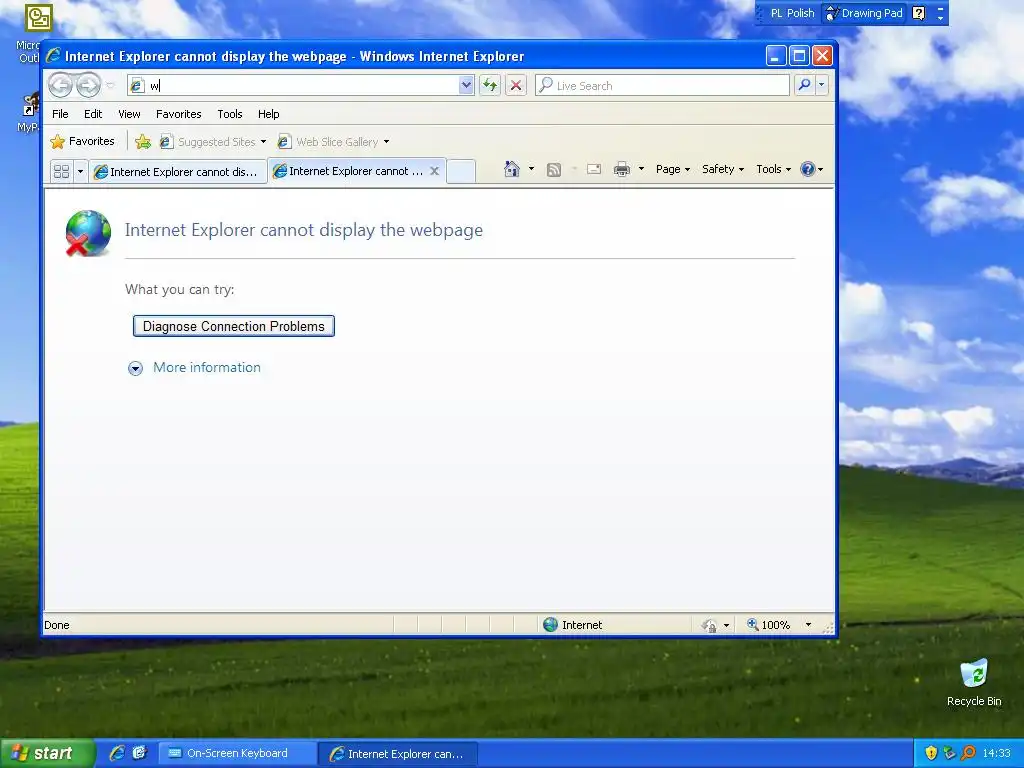Expand the zoom level dropdown arrow
The image size is (1024, 768).
coord(808,625)
